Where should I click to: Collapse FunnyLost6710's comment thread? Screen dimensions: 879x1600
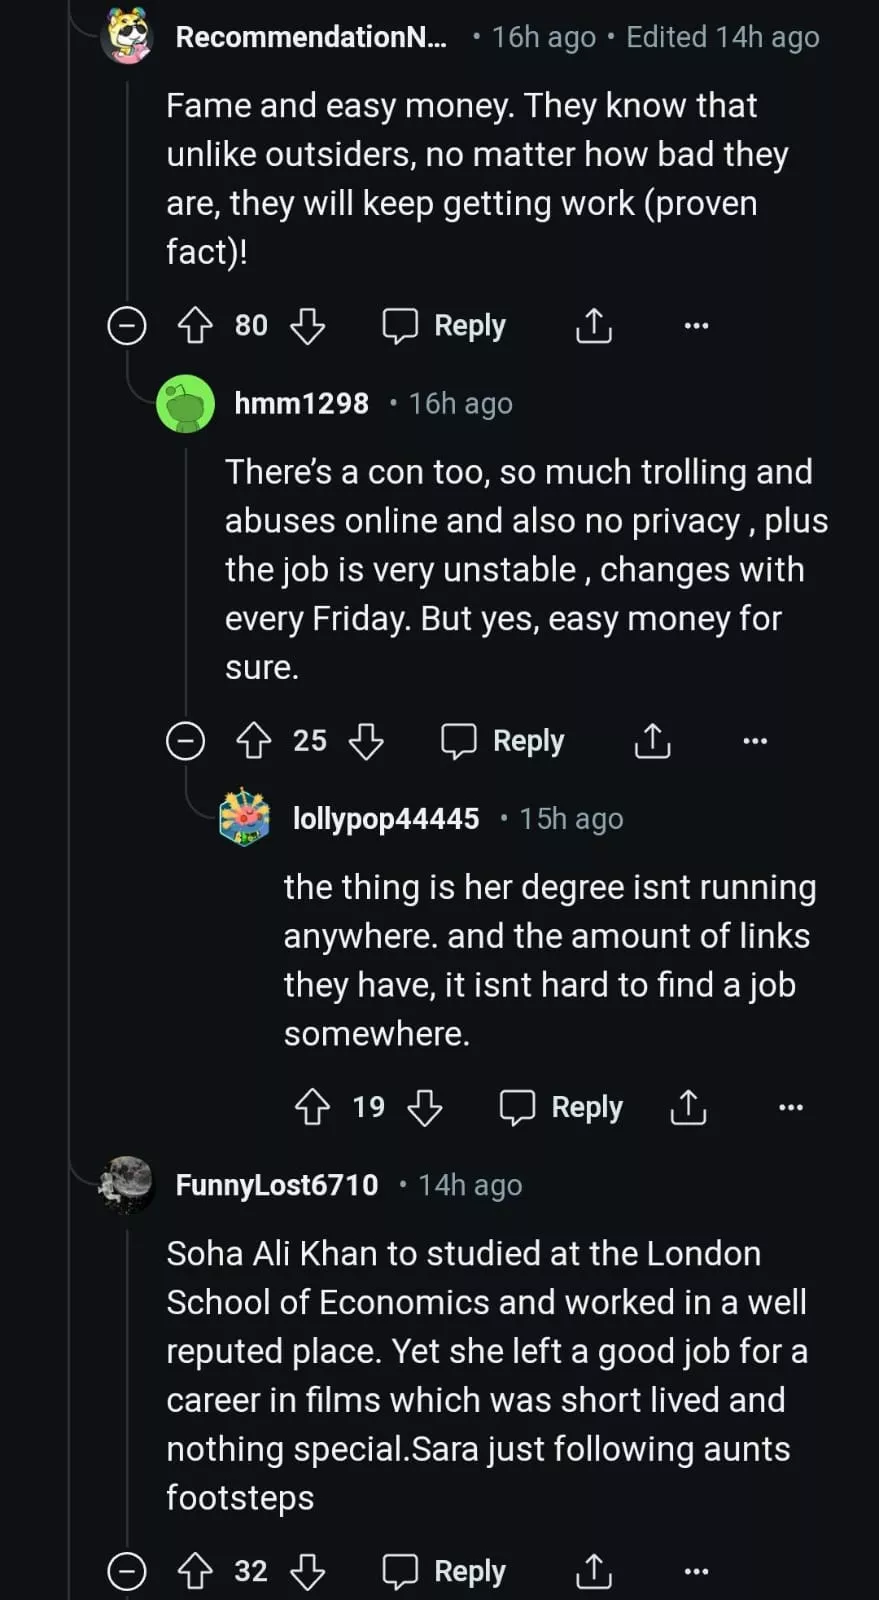pos(127,1571)
